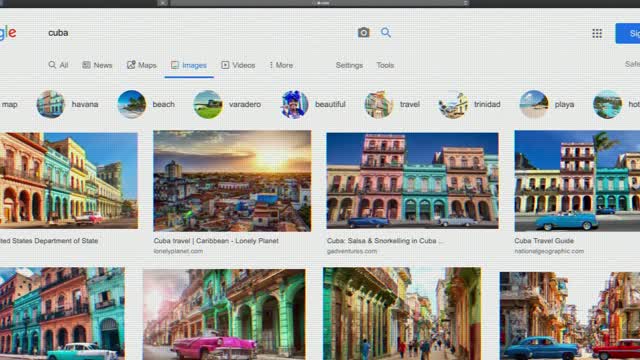
Task: Select the beach filter chip
Action: pos(146,104)
